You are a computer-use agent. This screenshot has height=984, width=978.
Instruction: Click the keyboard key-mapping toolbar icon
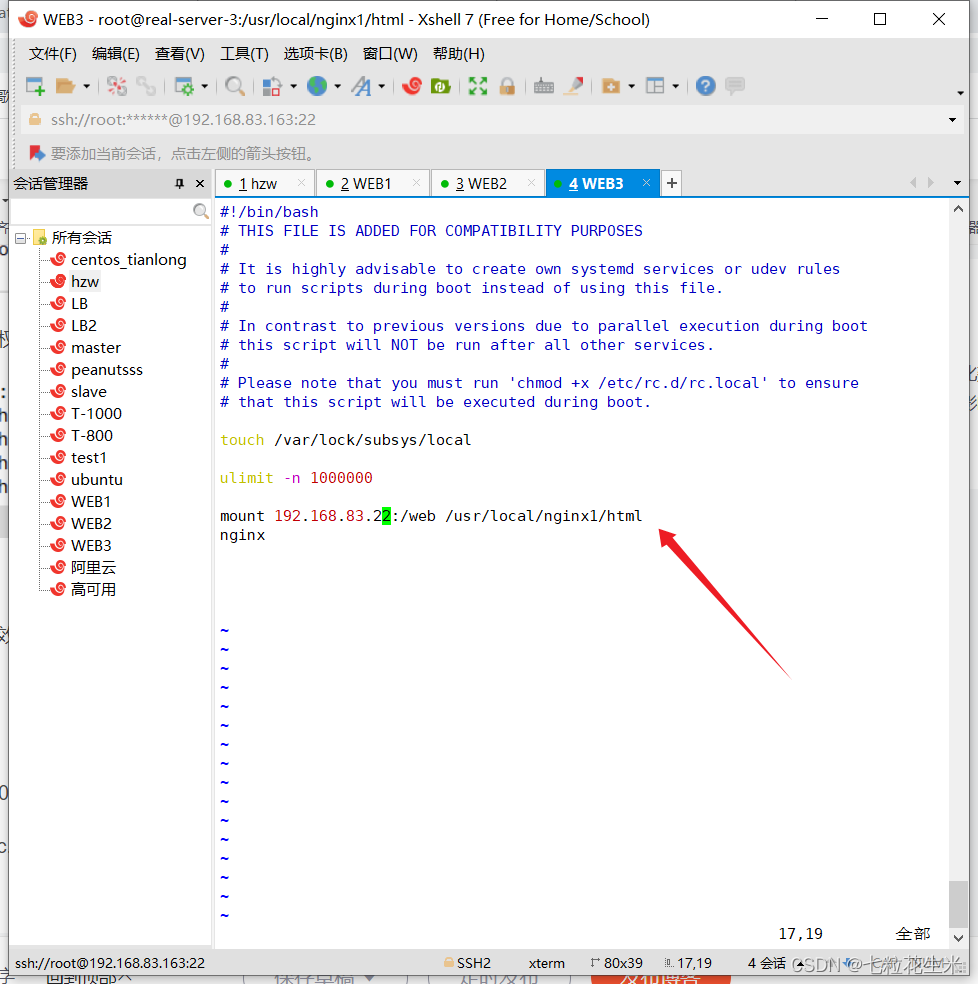(x=544, y=86)
